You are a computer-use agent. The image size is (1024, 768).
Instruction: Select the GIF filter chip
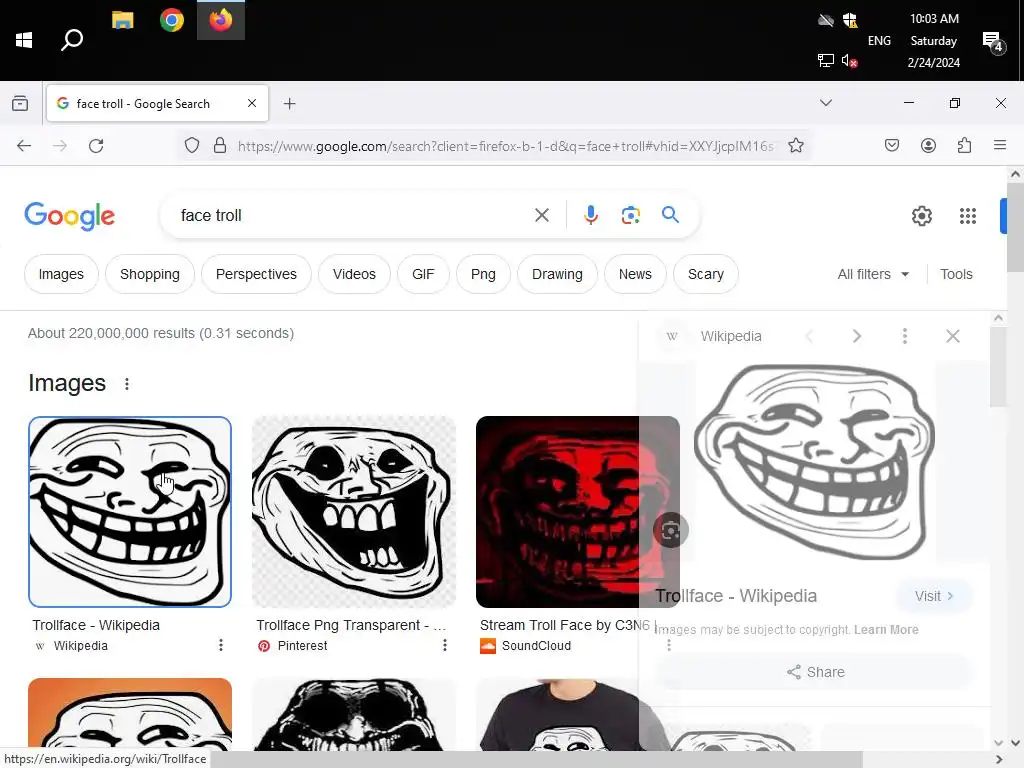coord(423,274)
